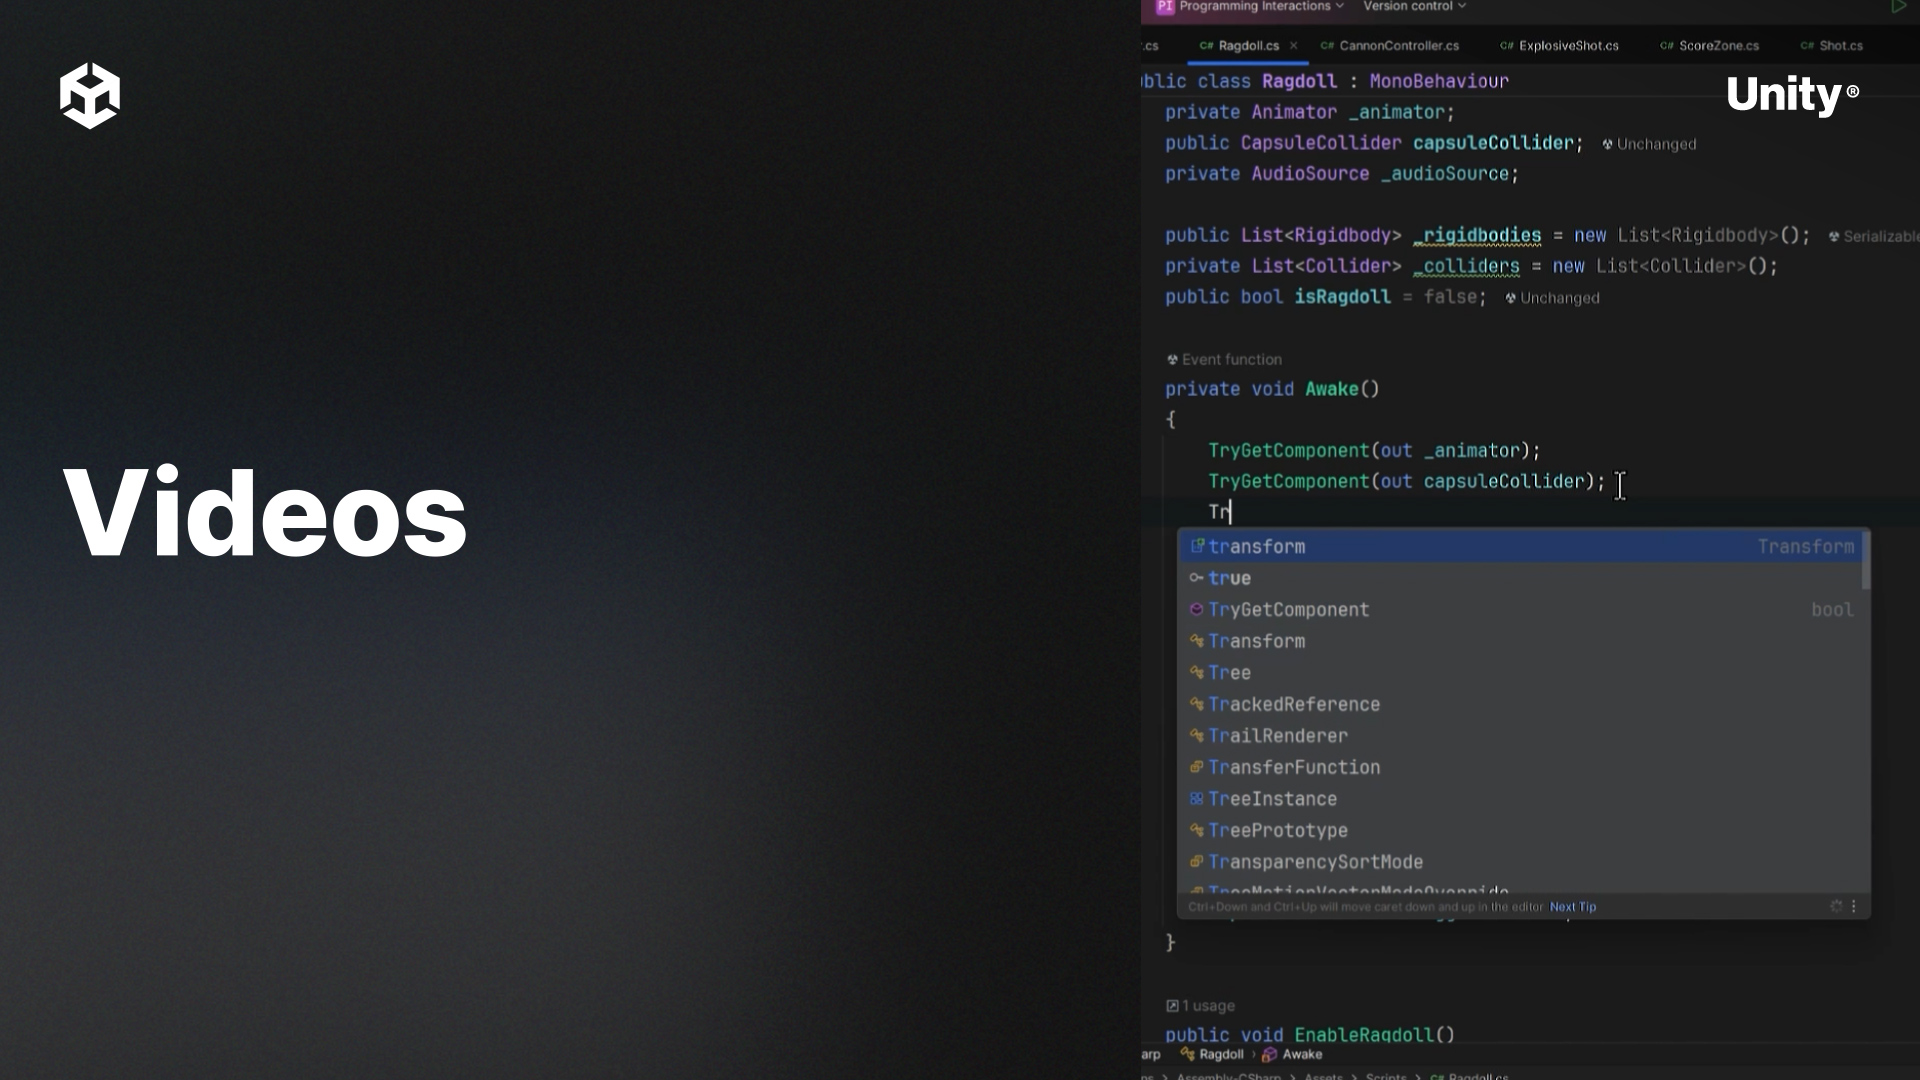Viewport: 1920px width, 1080px height.
Task: Close the Ragdoll.cs editor tab
Action: point(1293,46)
